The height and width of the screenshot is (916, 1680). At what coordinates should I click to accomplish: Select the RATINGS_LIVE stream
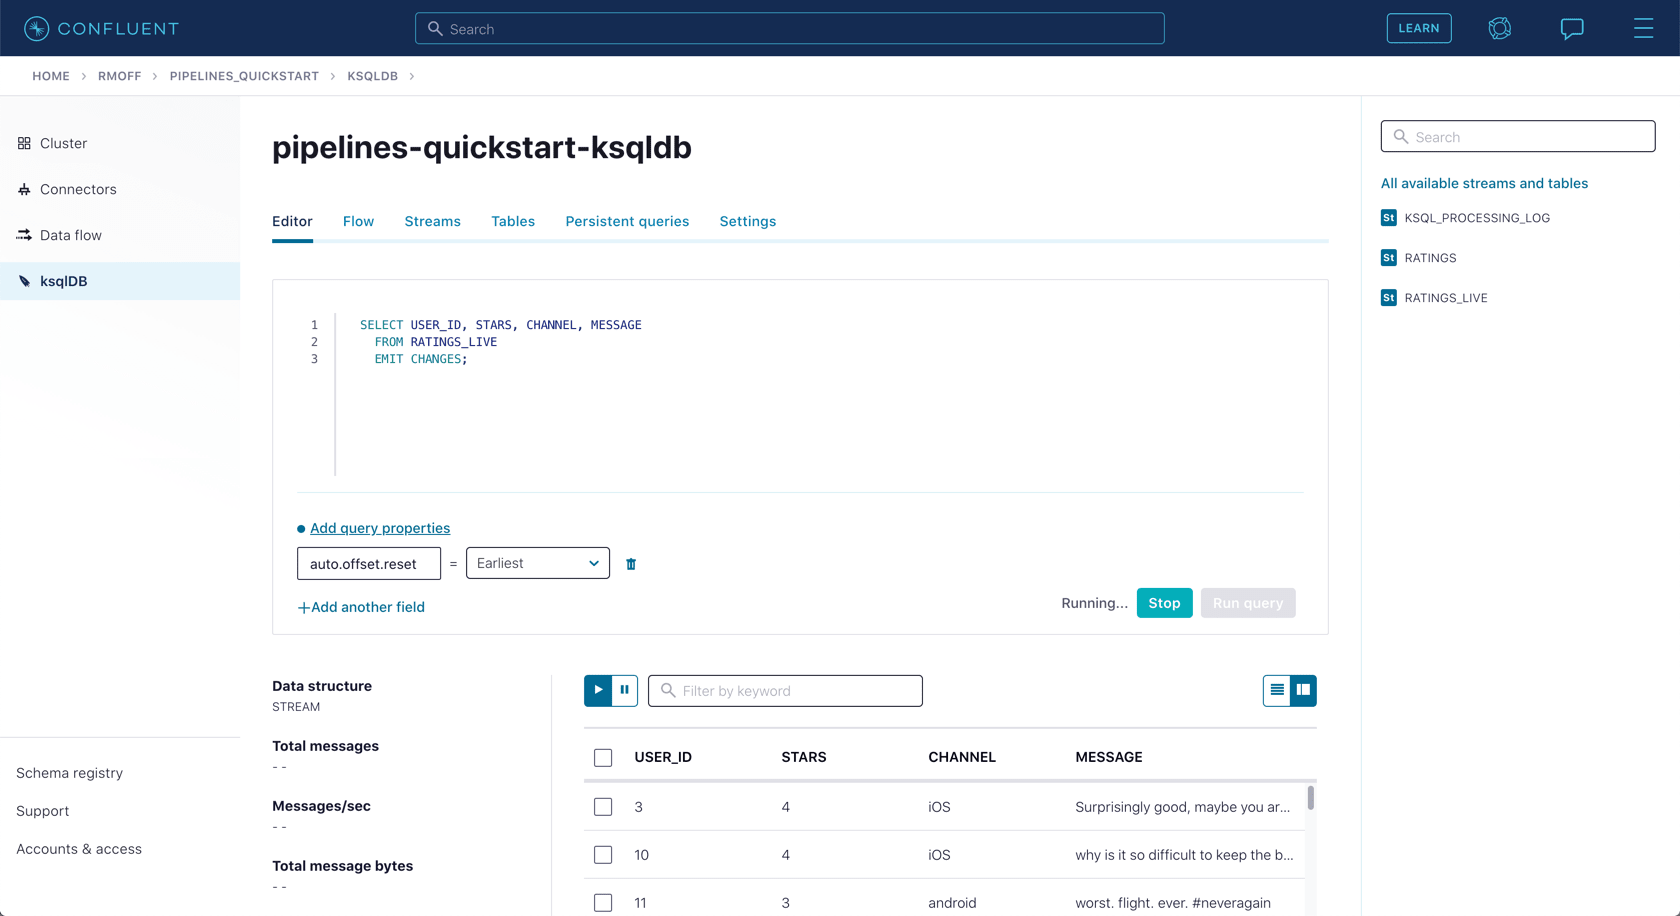click(x=1446, y=298)
